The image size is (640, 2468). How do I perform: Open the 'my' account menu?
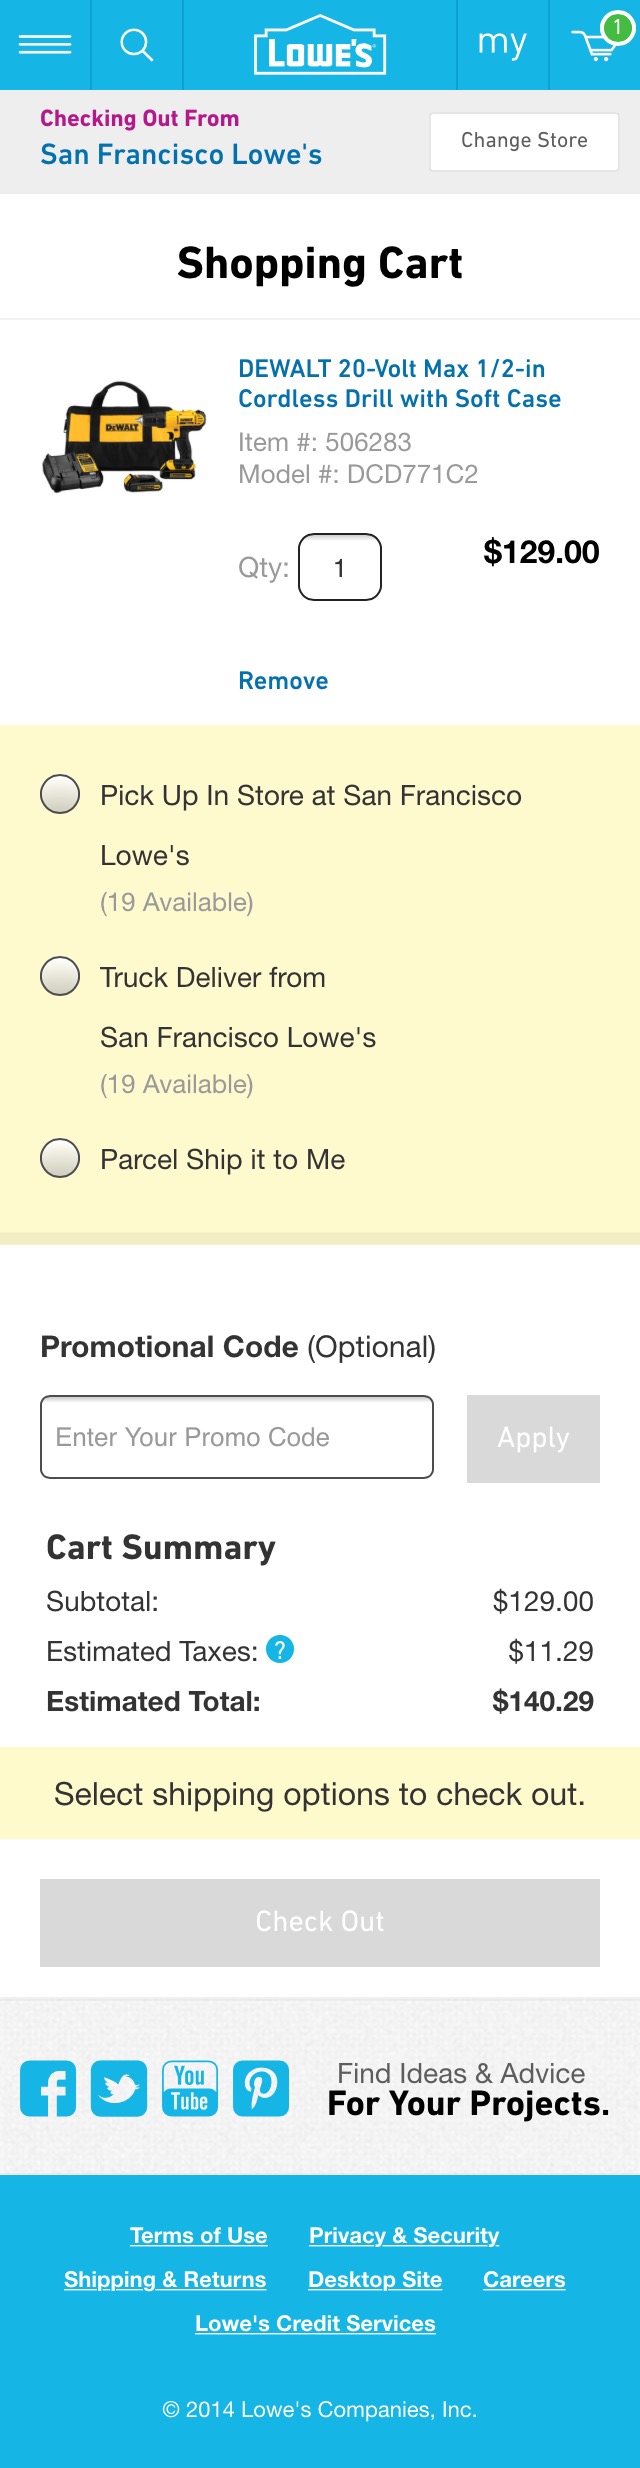502,44
